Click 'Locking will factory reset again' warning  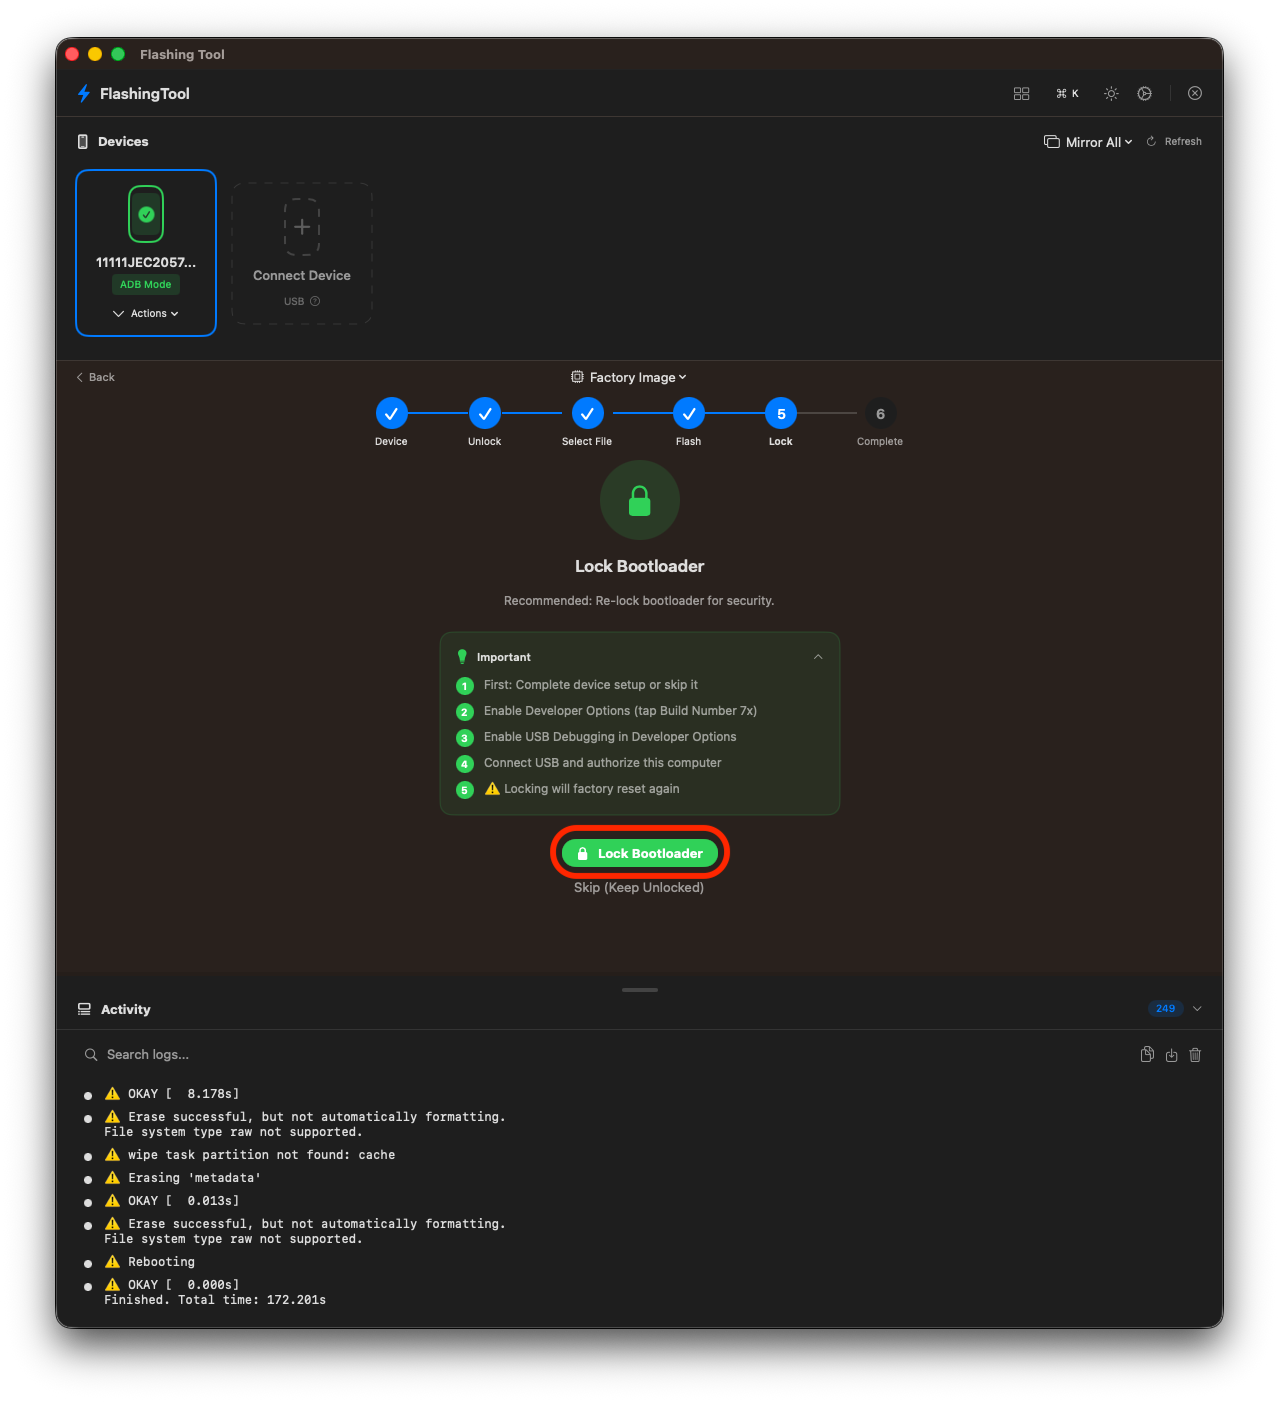pyautogui.click(x=582, y=789)
